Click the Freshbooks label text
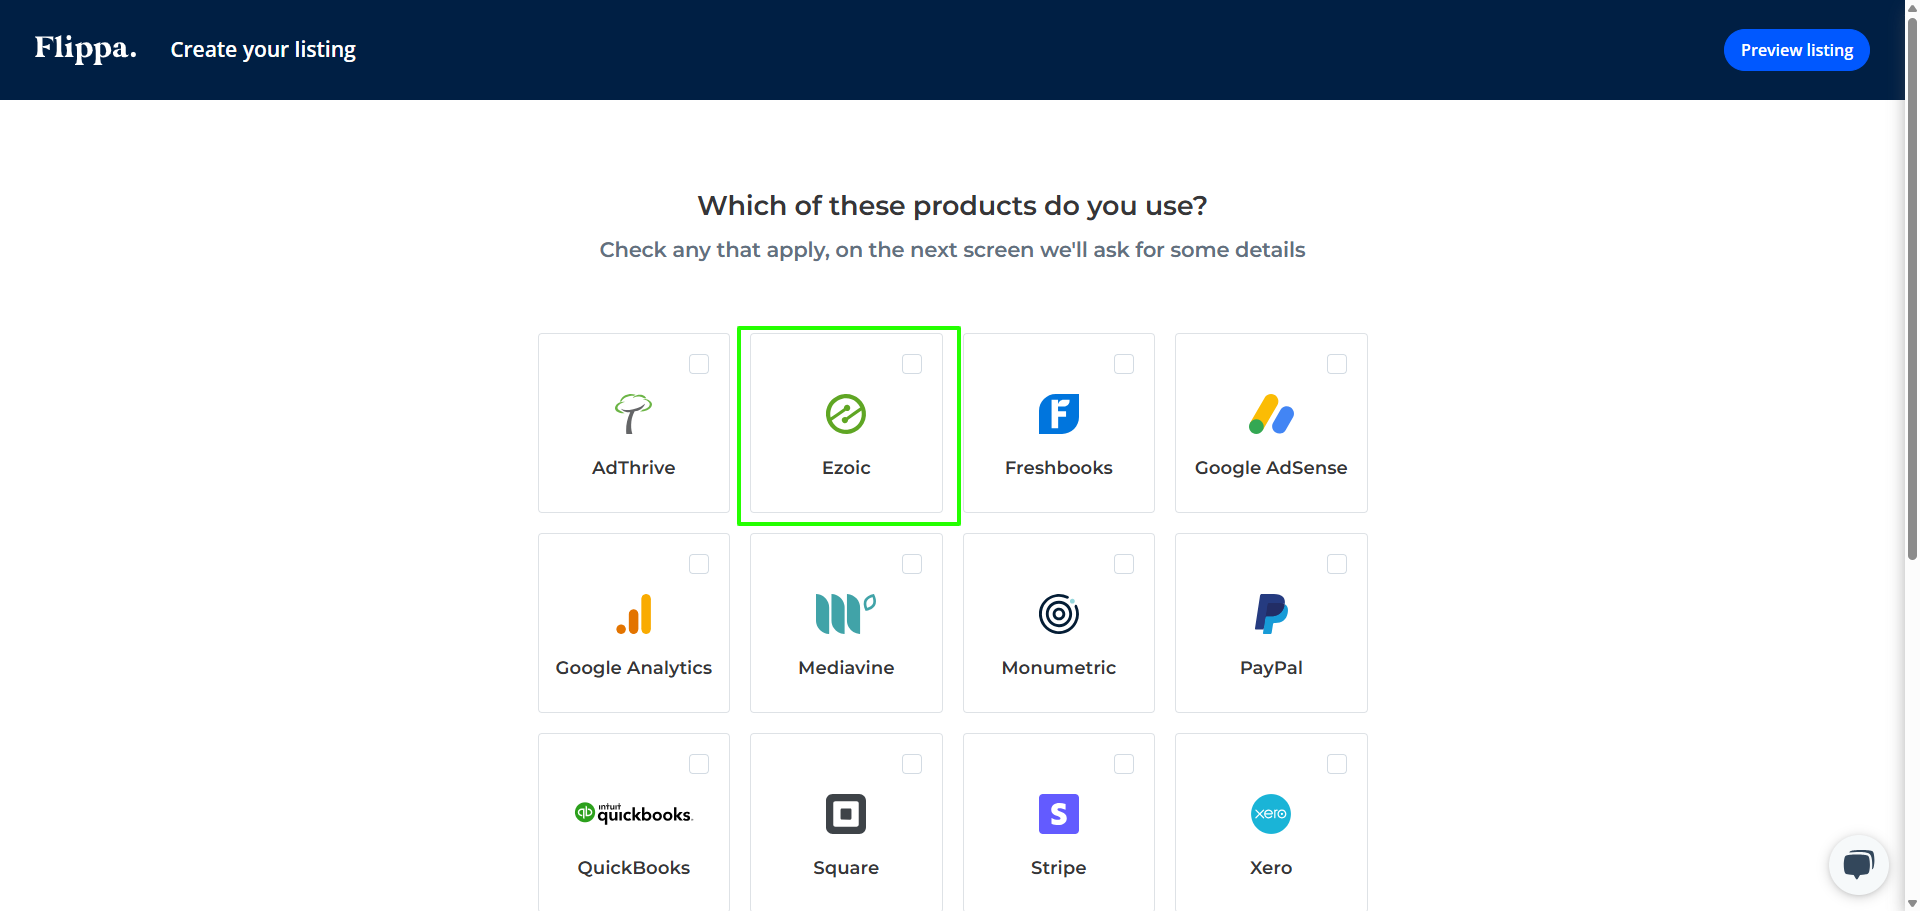The width and height of the screenshot is (1920, 911). pyautogui.click(x=1059, y=468)
